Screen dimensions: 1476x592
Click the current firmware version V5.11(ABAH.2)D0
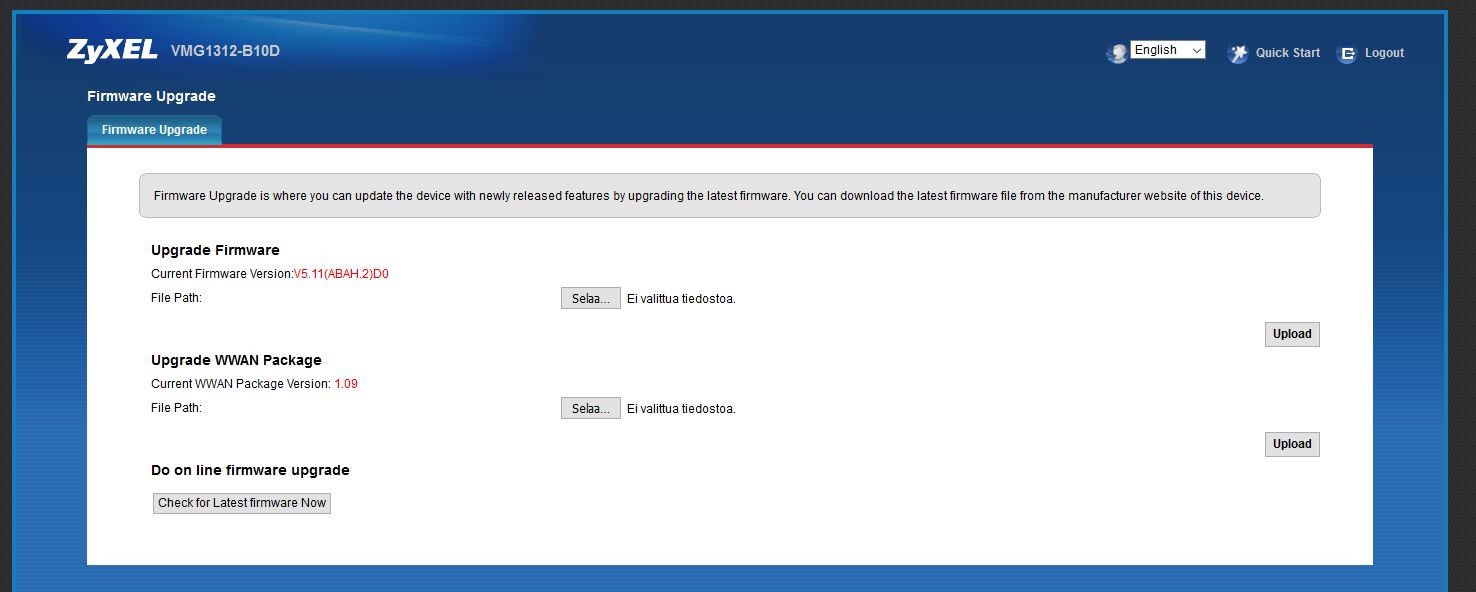click(340, 274)
